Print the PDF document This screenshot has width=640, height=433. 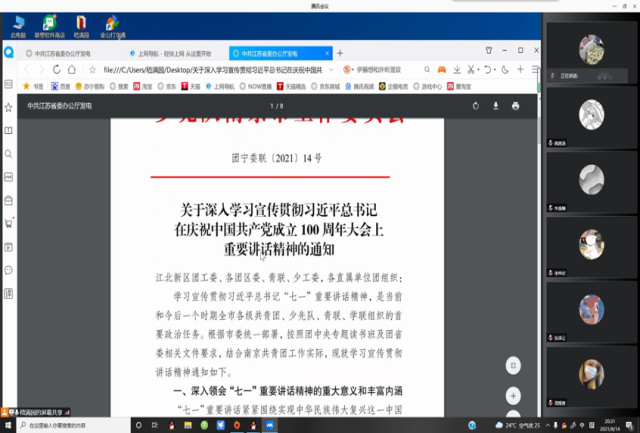tap(516, 106)
